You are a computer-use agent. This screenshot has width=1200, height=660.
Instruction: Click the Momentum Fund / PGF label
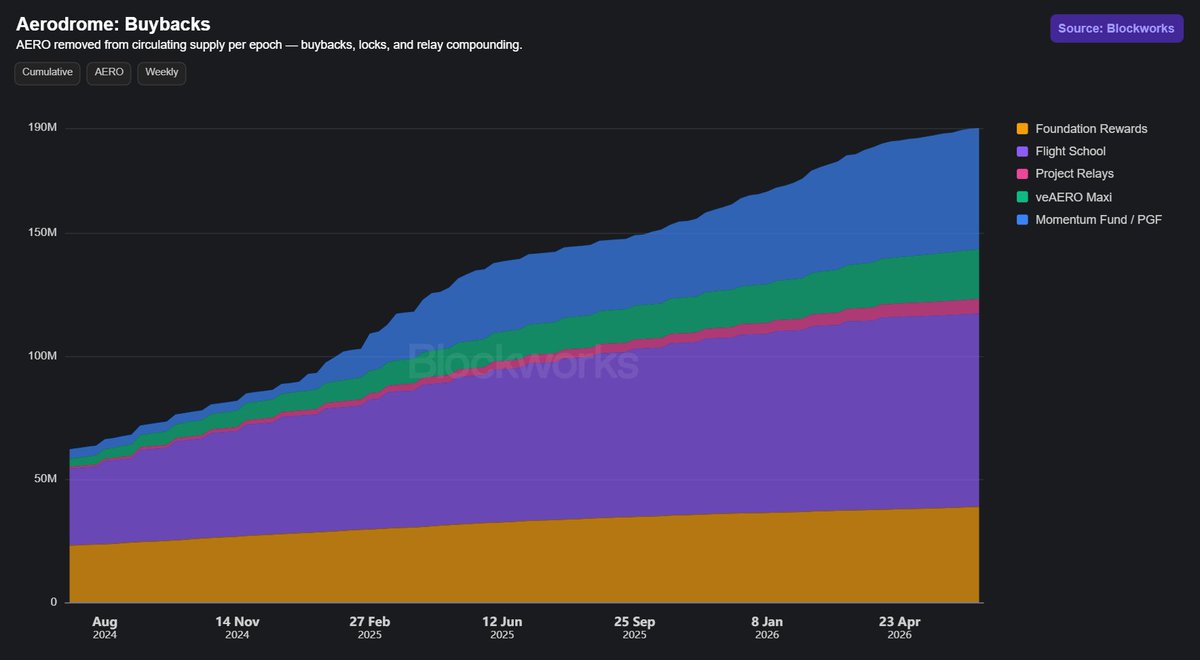pyautogui.click(x=1098, y=219)
